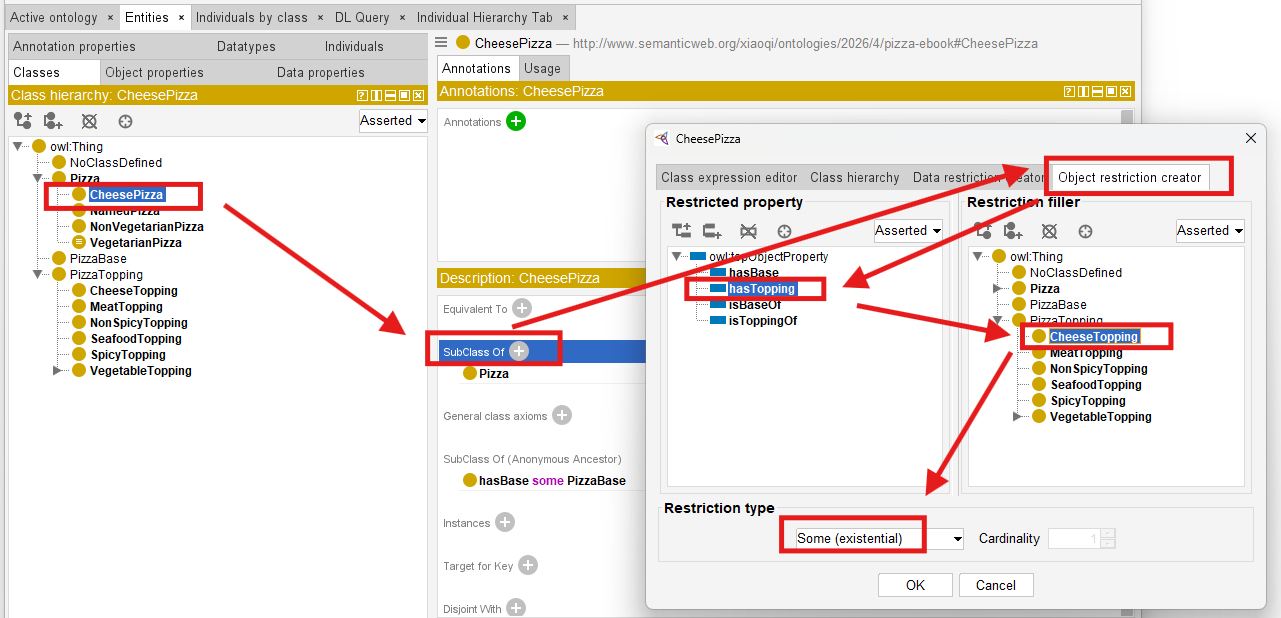Select SeafoodTopping in main Class hierarchy
The image size is (1281, 618).
(135, 339)
